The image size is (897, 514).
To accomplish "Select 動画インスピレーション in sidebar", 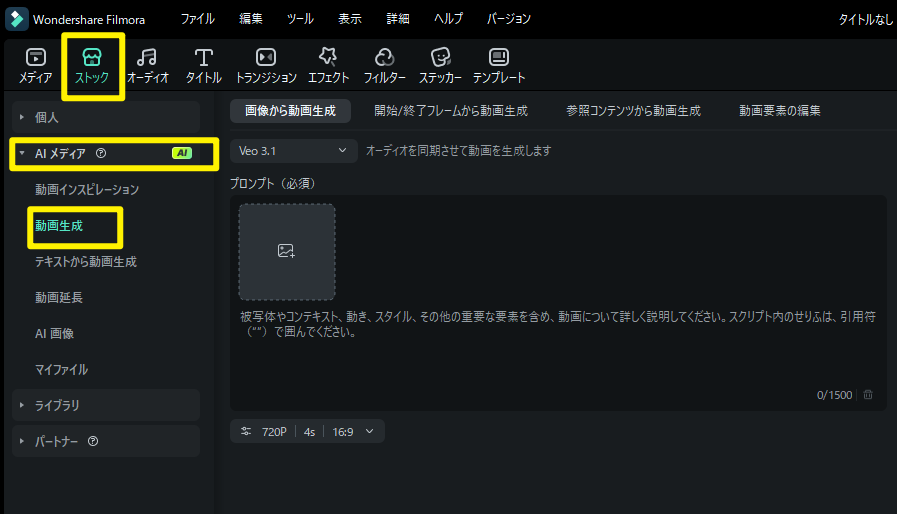I will click(x=87, y=189).
